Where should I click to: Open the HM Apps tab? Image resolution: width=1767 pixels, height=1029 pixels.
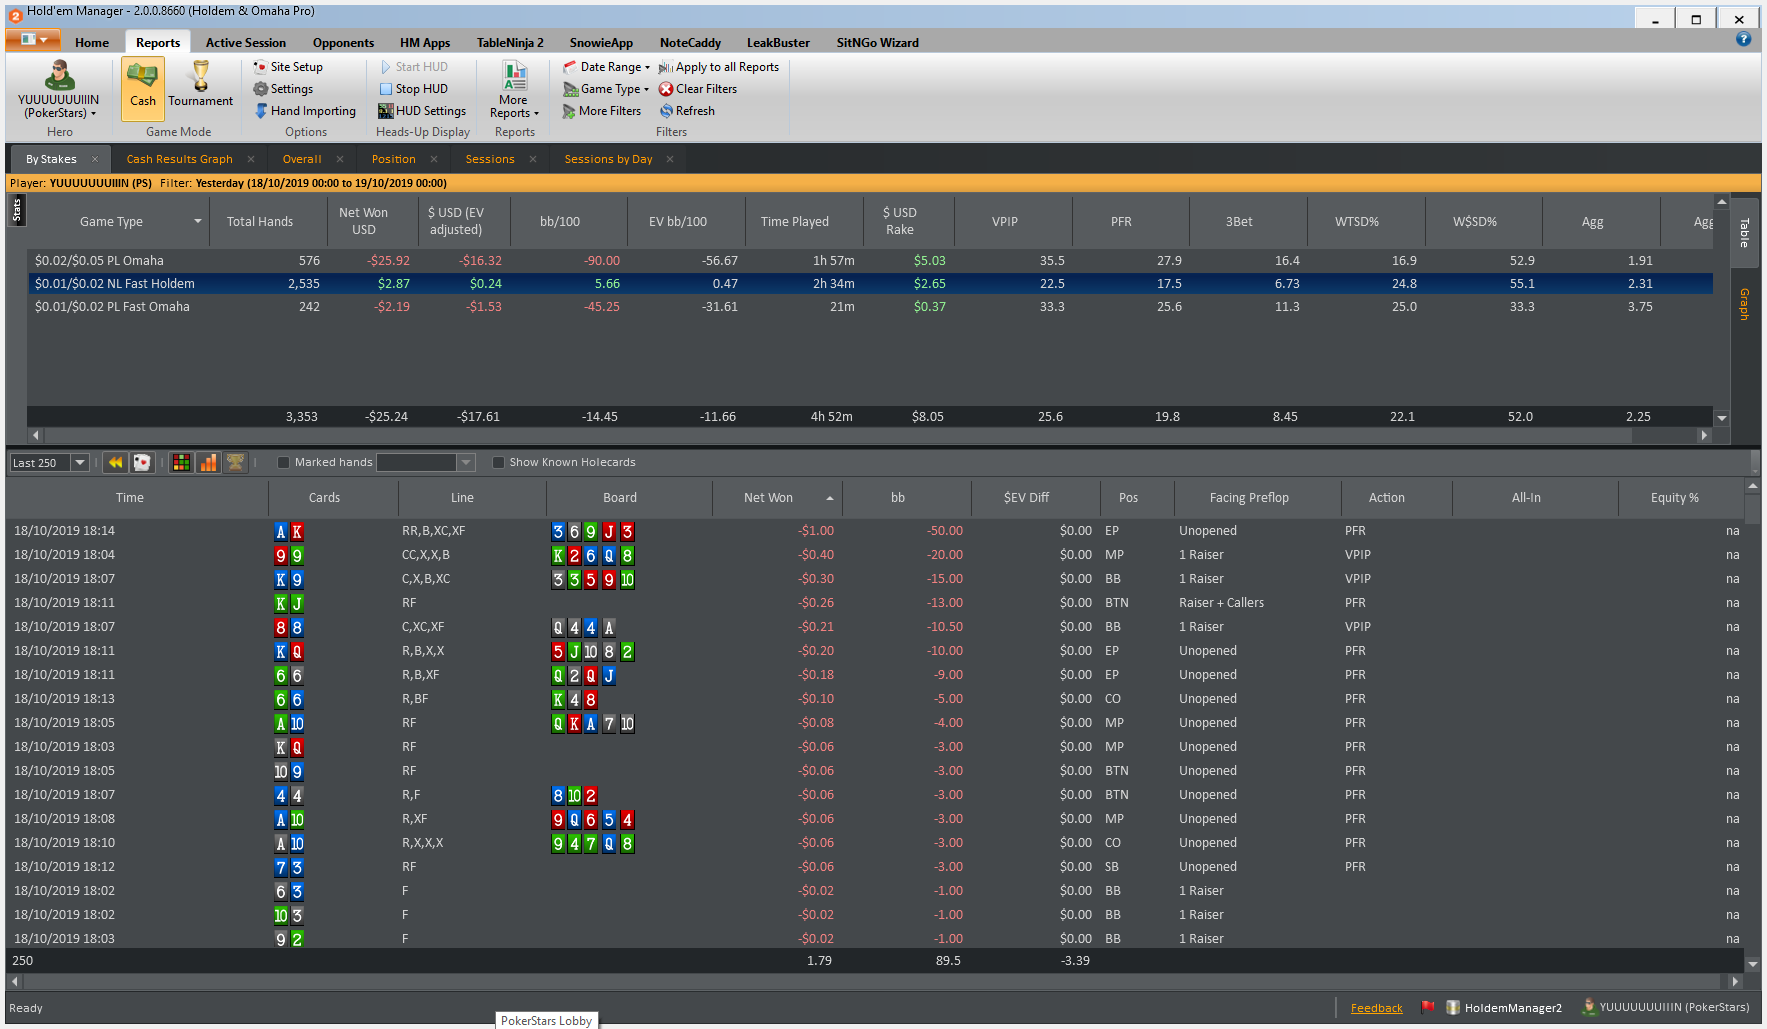(x=425, y=42)
